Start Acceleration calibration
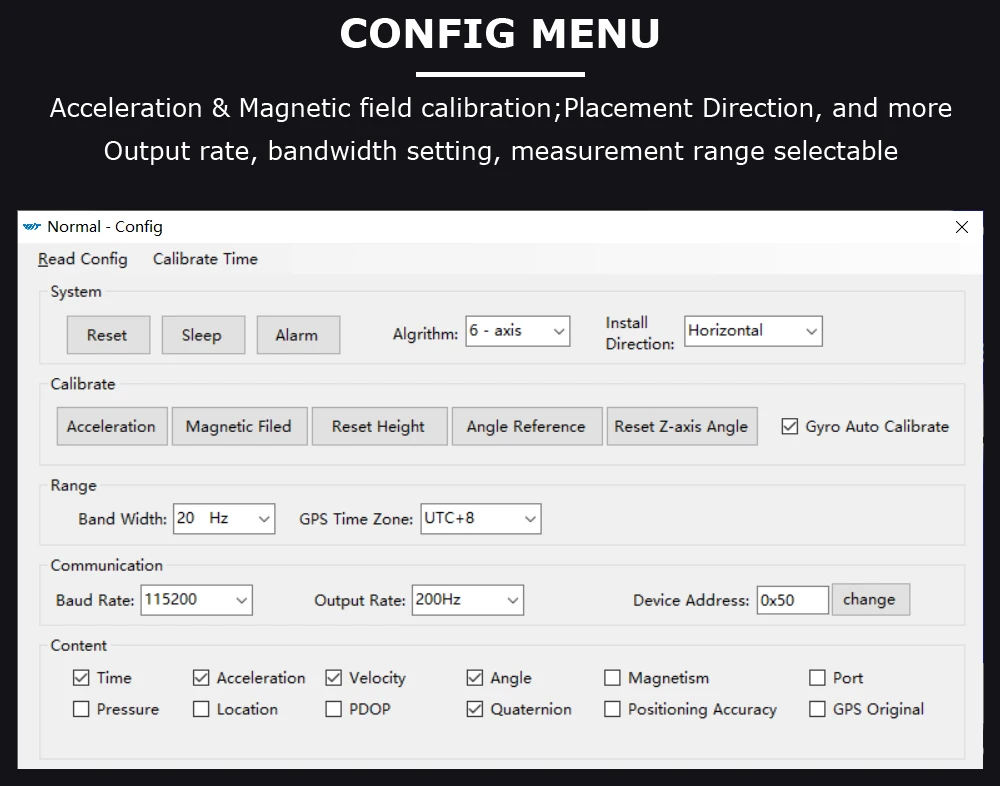Image resolution: width=1000 pixels, height=786 pixels. (x=111, y=426)
